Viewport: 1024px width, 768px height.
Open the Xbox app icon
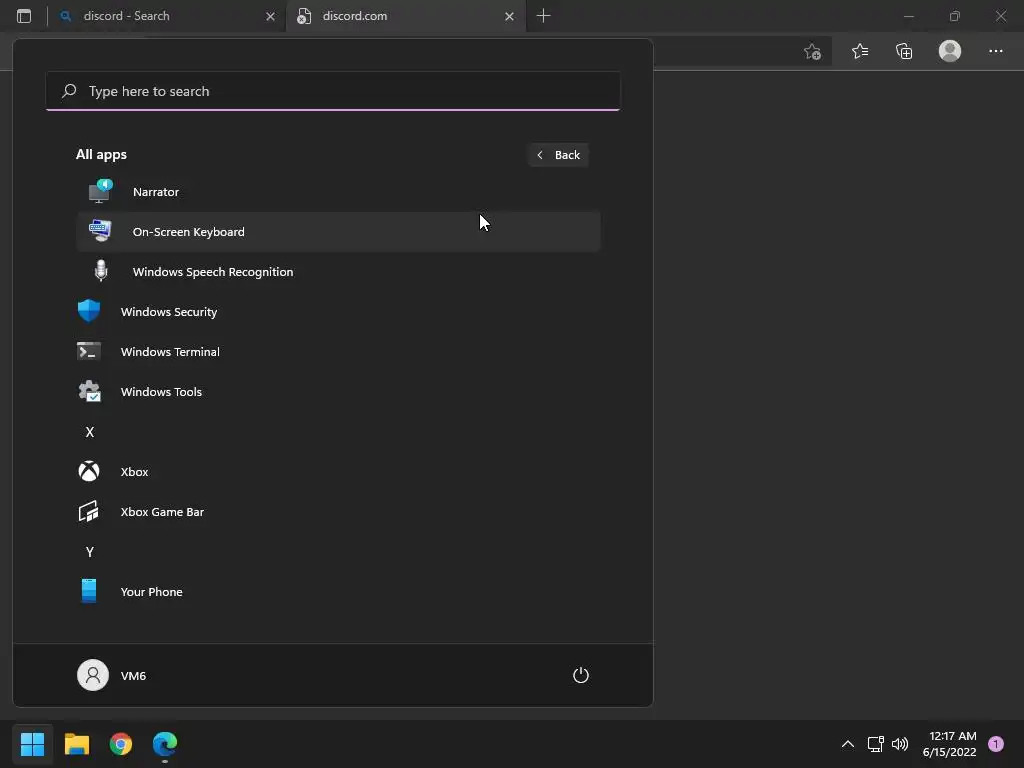pyautogui.click(x=89, y=471)
